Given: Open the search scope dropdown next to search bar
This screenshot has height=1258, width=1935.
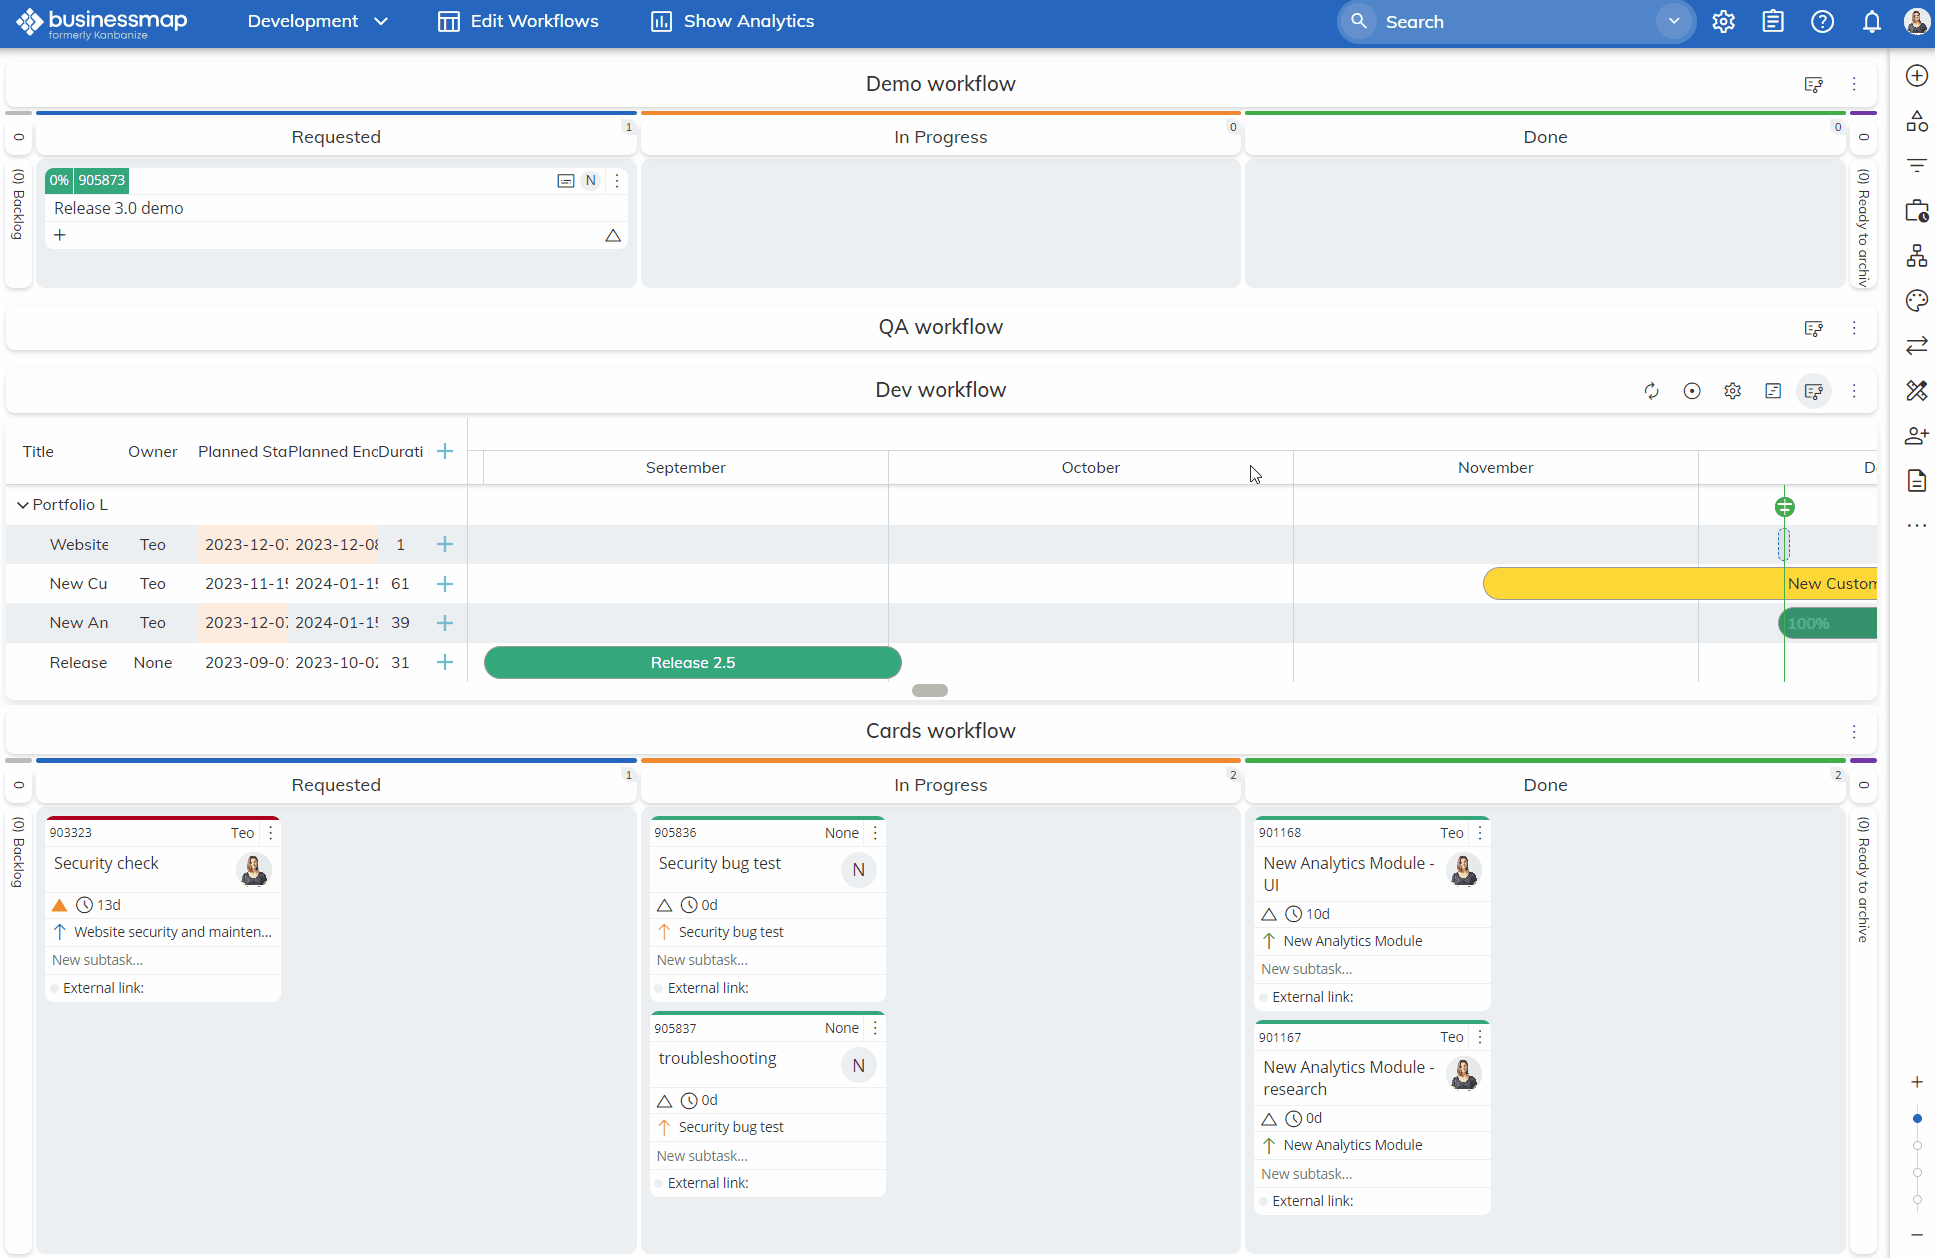Looking at the screenshot, I should (1673, 21).
